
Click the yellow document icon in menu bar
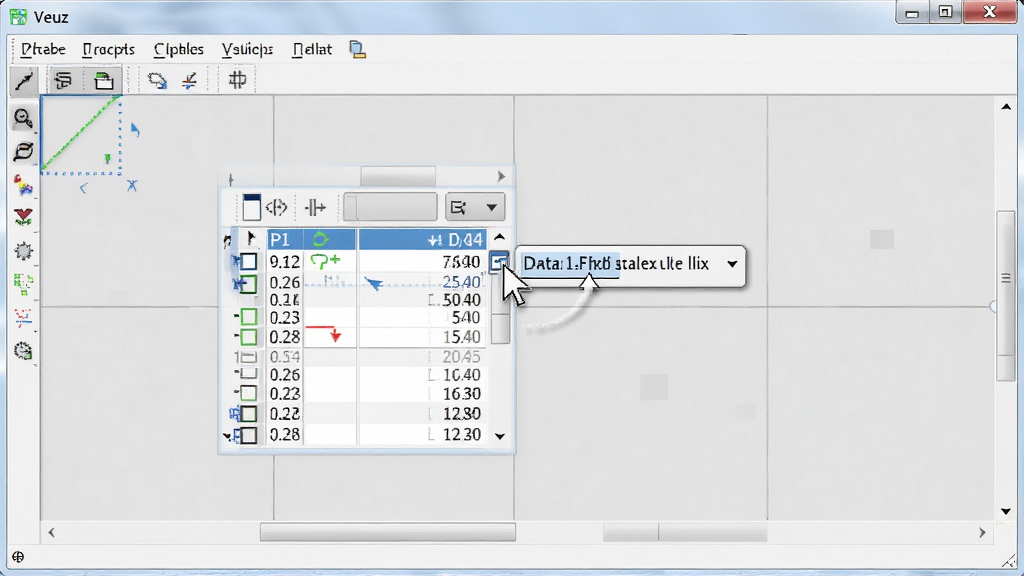pyautogui.click(x=357, y=50)
